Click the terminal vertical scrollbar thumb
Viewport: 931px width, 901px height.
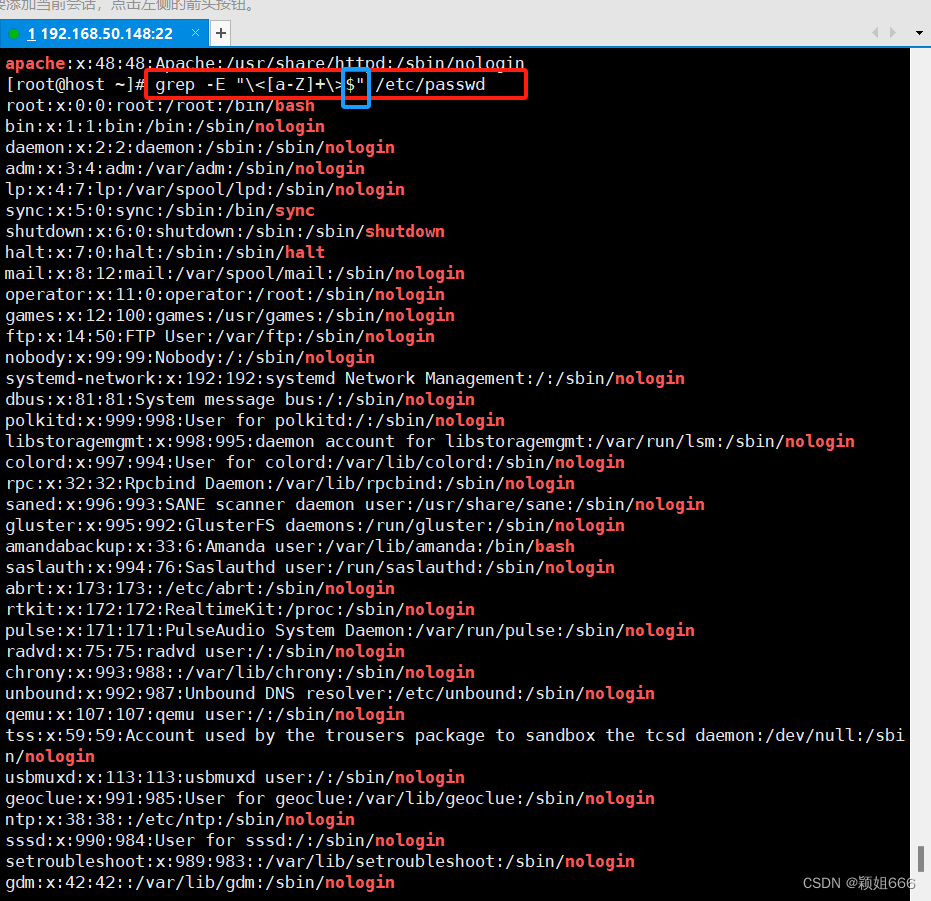coord(920,859)
